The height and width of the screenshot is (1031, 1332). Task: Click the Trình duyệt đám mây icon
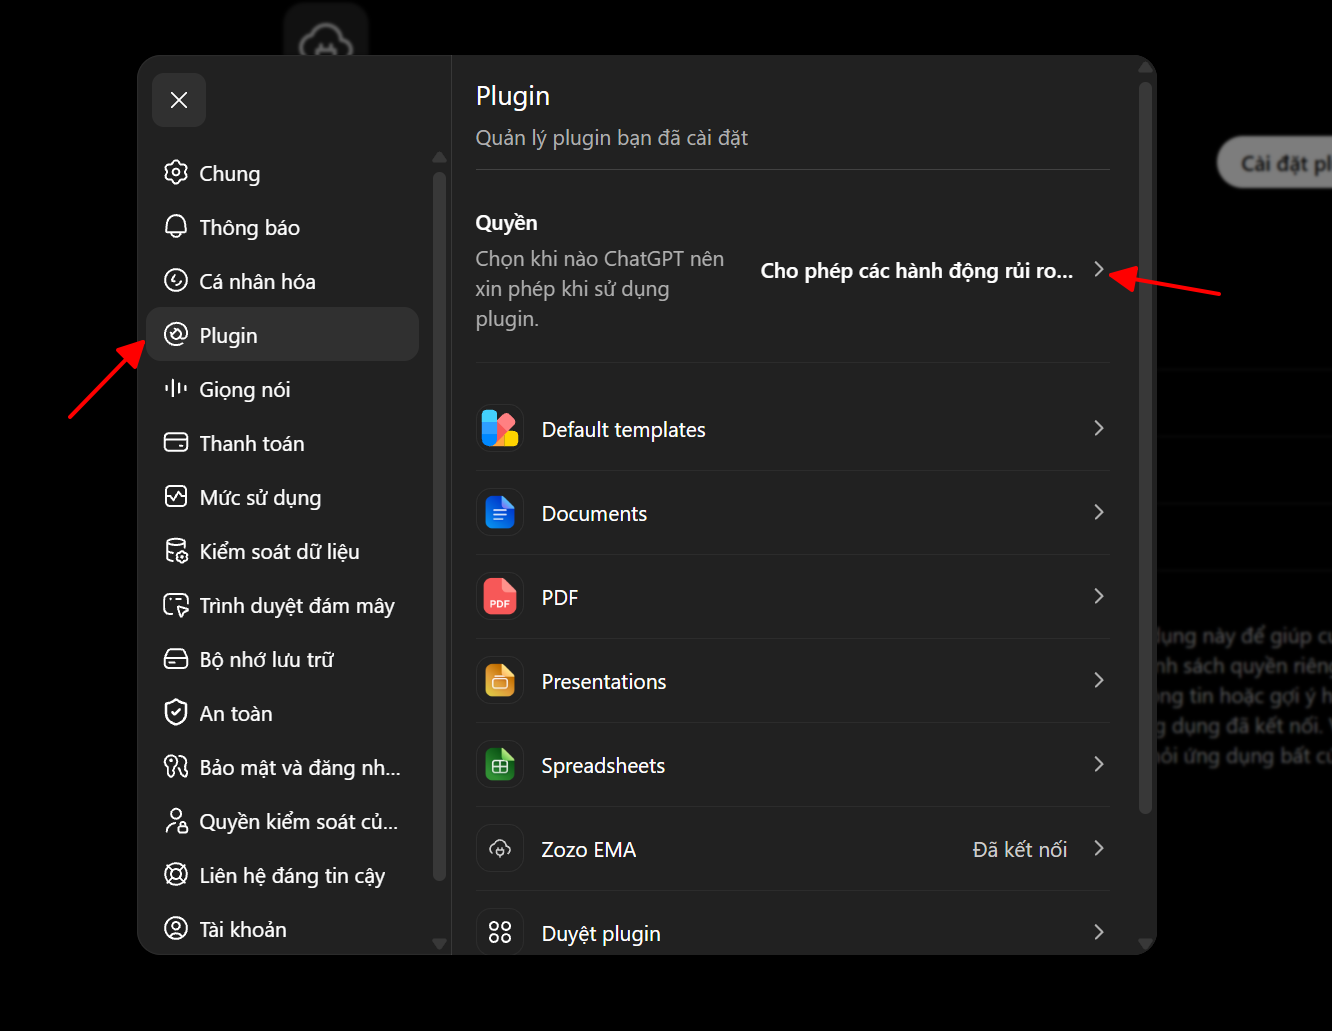pyautogui.click(x=176, y=604)
